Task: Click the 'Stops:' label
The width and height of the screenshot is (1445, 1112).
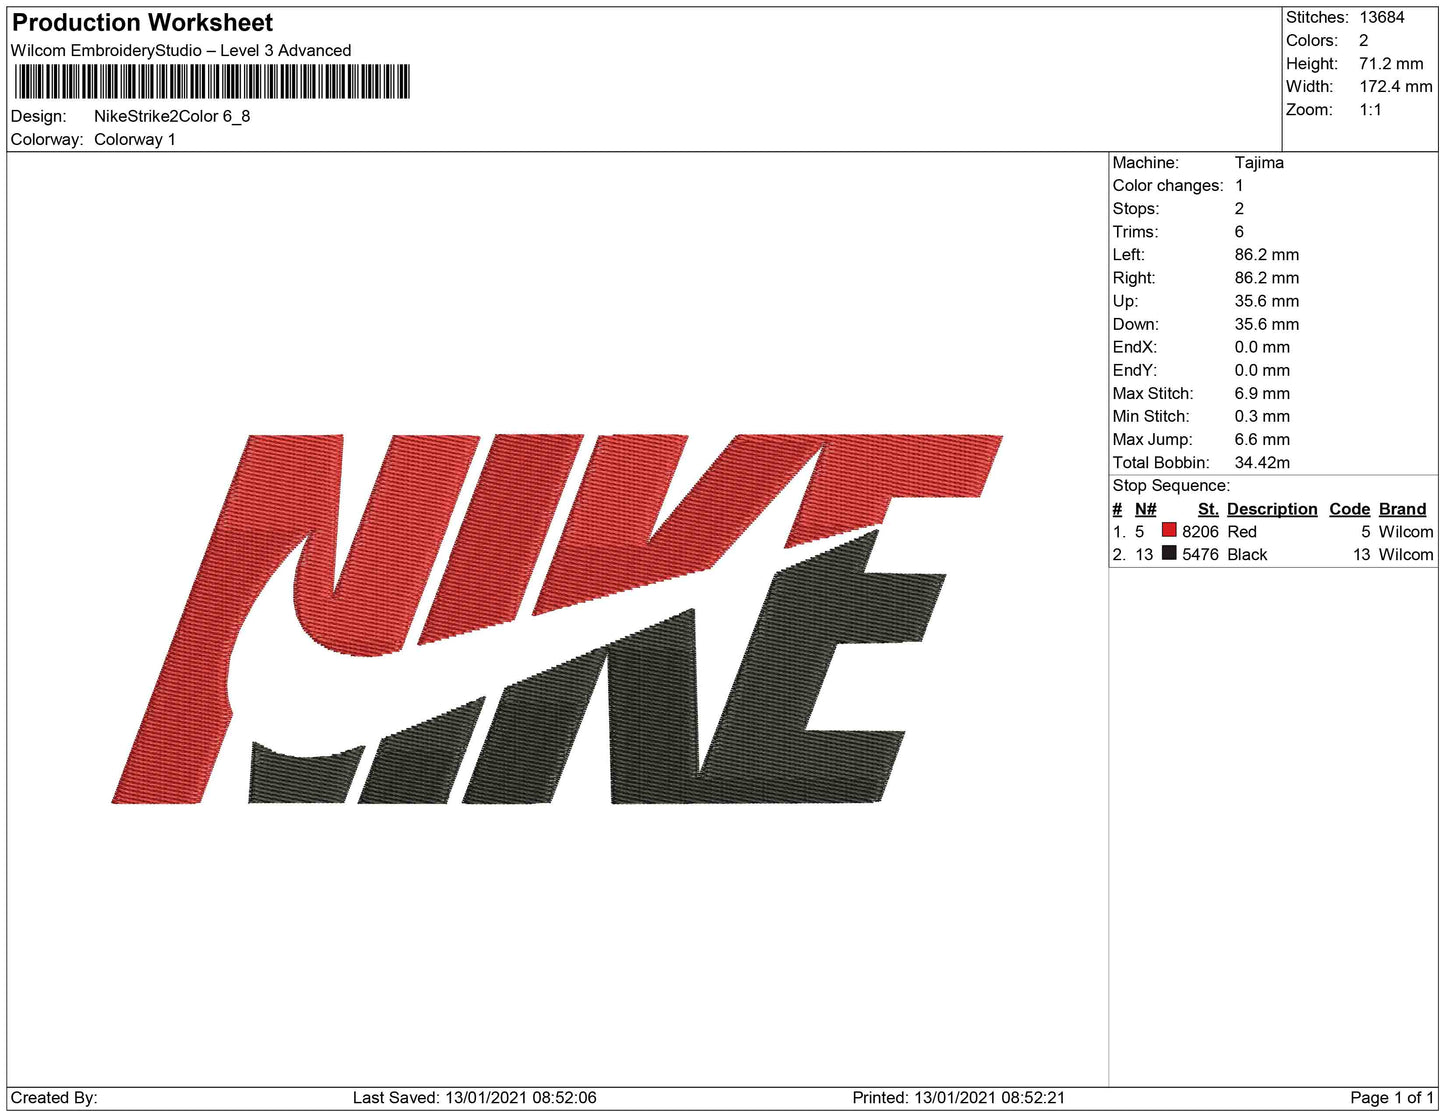Action: point(1136,208)
